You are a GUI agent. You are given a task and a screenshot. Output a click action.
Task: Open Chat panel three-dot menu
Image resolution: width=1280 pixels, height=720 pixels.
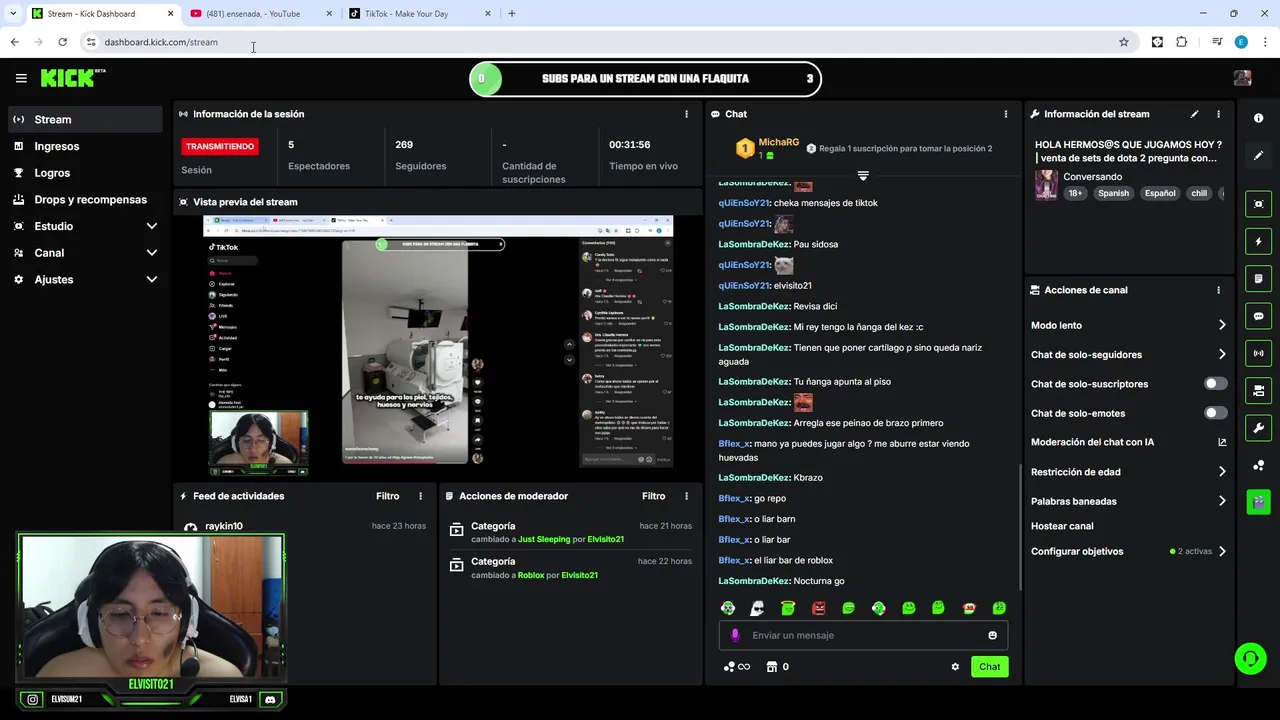point(1005,114)
